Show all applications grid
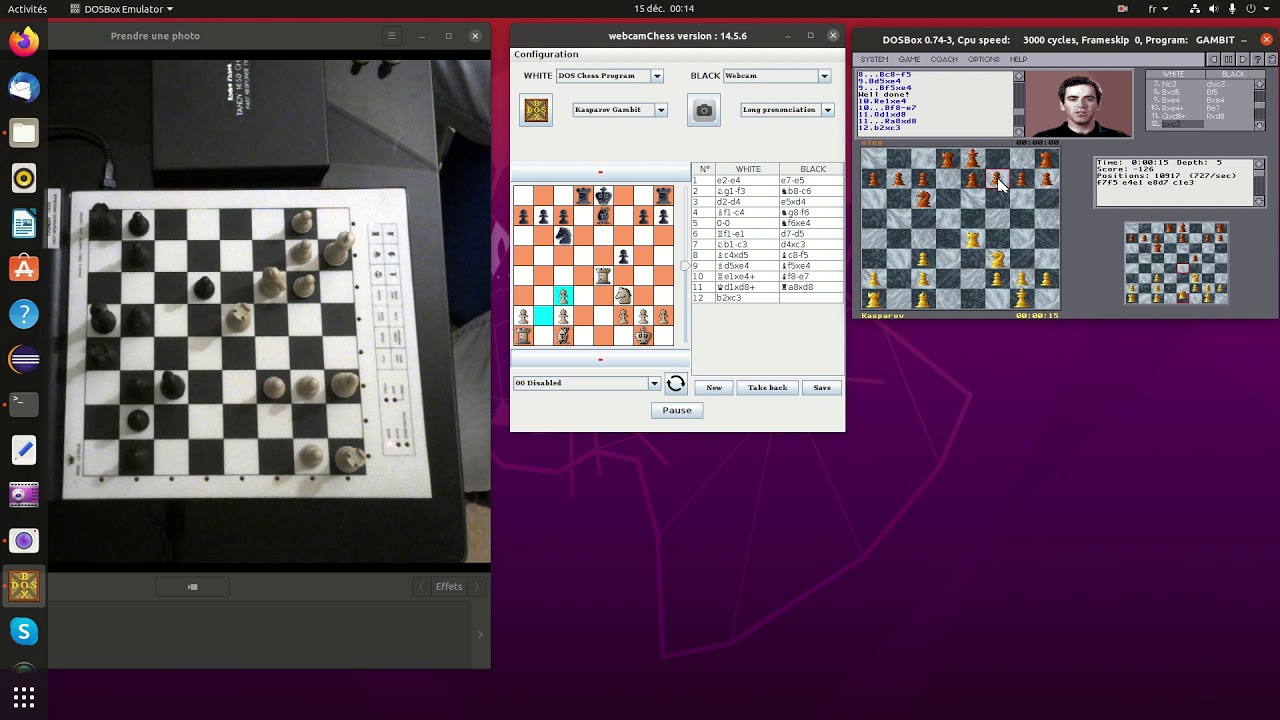Image resolution: width=1280 pixels, height=720 pixels. (24, 697)
